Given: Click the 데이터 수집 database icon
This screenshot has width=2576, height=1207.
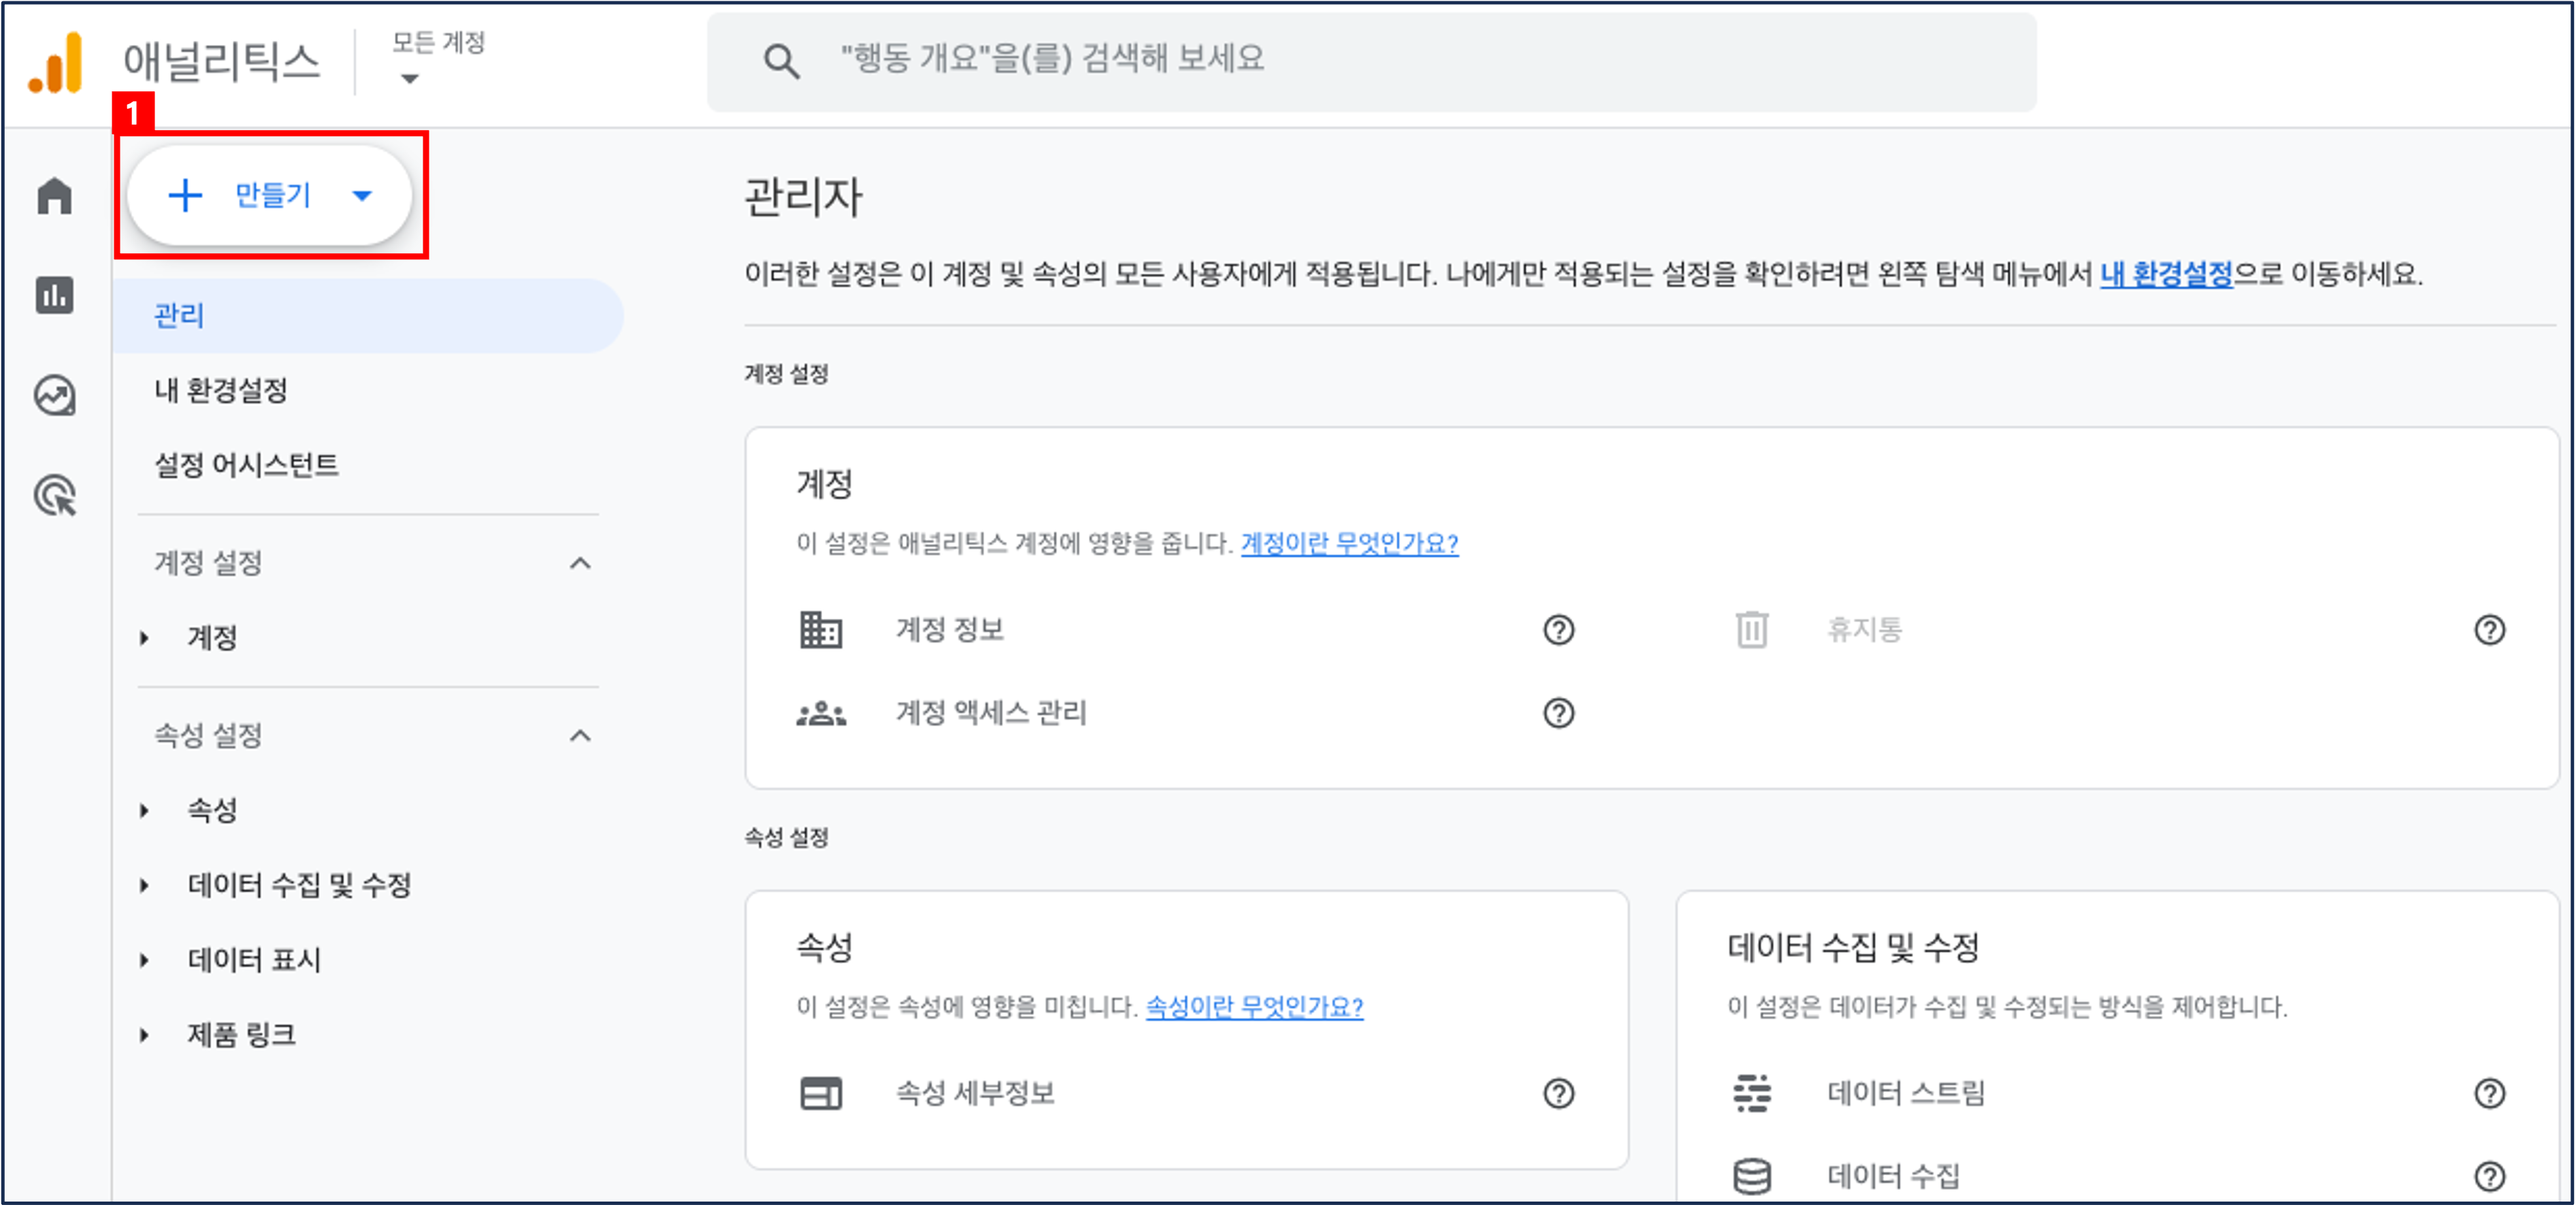Looking at the screenshot, I should pos(1752,1176).
